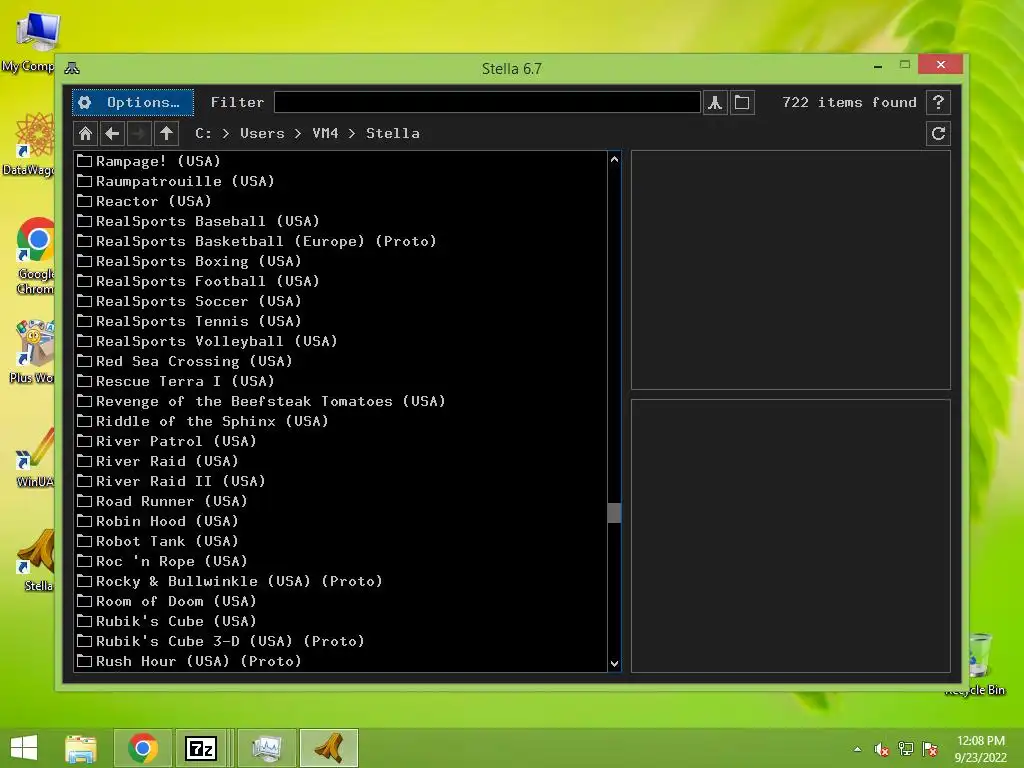Select Rush Hour (USA) (Proto) entry
The image size is (1024, 768).
[x=341, y=662]
